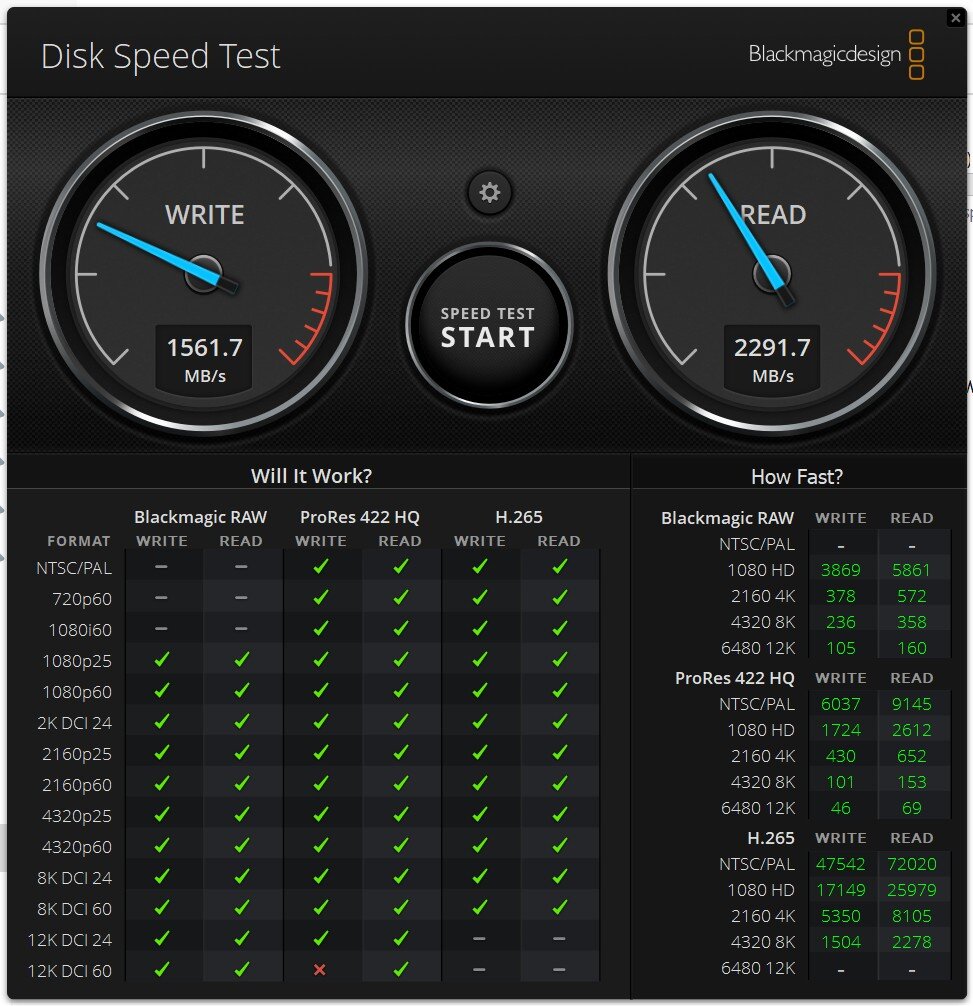Select the 1080p25 format row label
Viewport: 973px width, 1006px height.
tap(77, 661)
